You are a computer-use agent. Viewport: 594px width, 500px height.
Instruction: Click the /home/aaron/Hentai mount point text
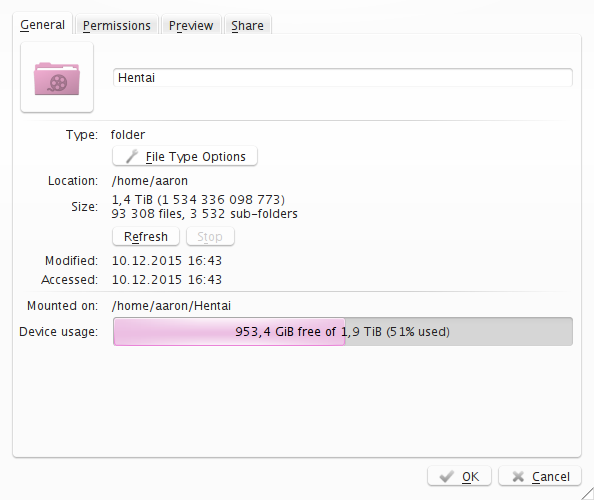[x=171, y=306]
